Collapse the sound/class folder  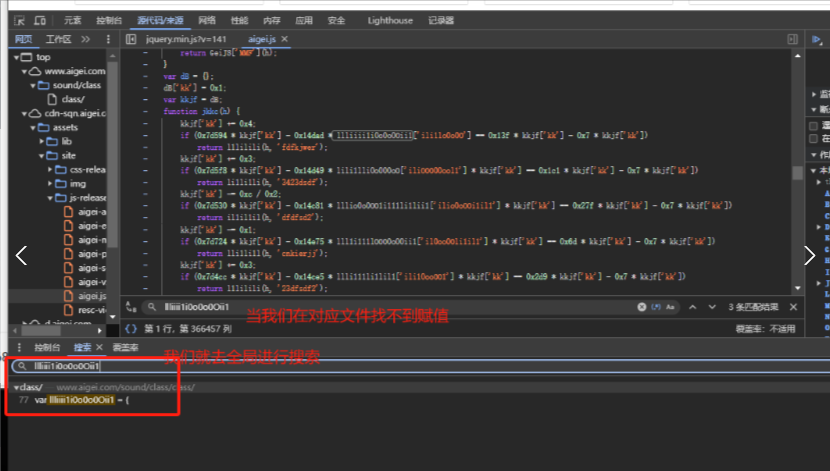[33, 85]
